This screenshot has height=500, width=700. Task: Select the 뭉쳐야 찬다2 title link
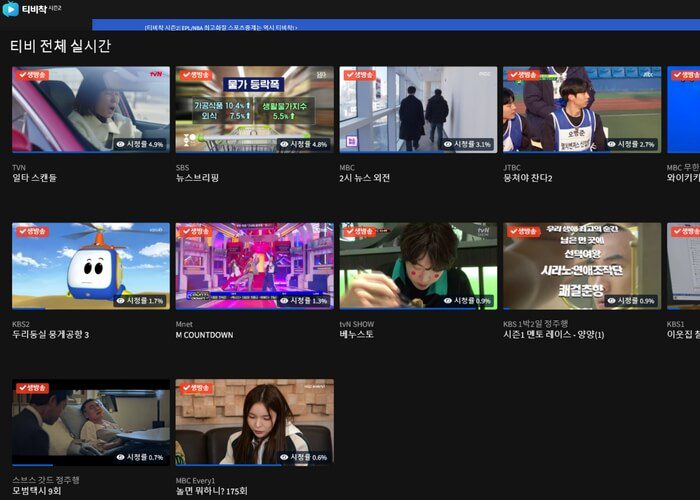coord(528,178)
